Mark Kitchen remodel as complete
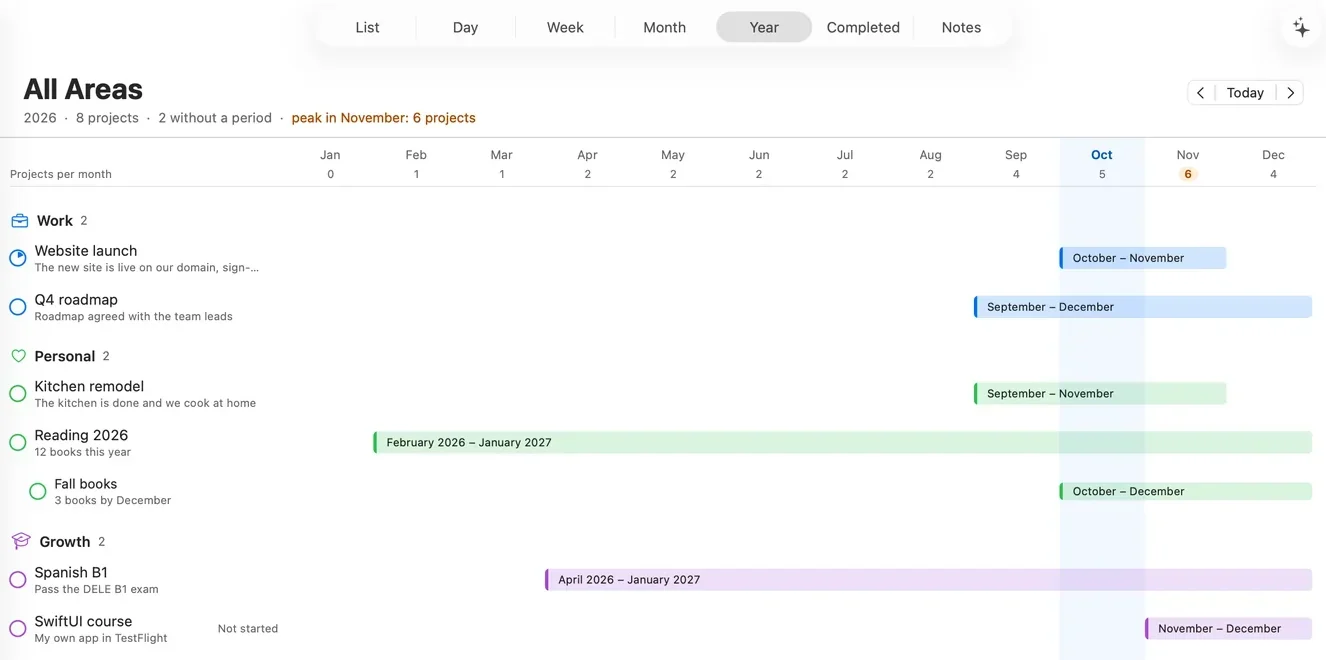Image resolution: width=1326 pixels, height=660 pixels. (x=18, y=394)
